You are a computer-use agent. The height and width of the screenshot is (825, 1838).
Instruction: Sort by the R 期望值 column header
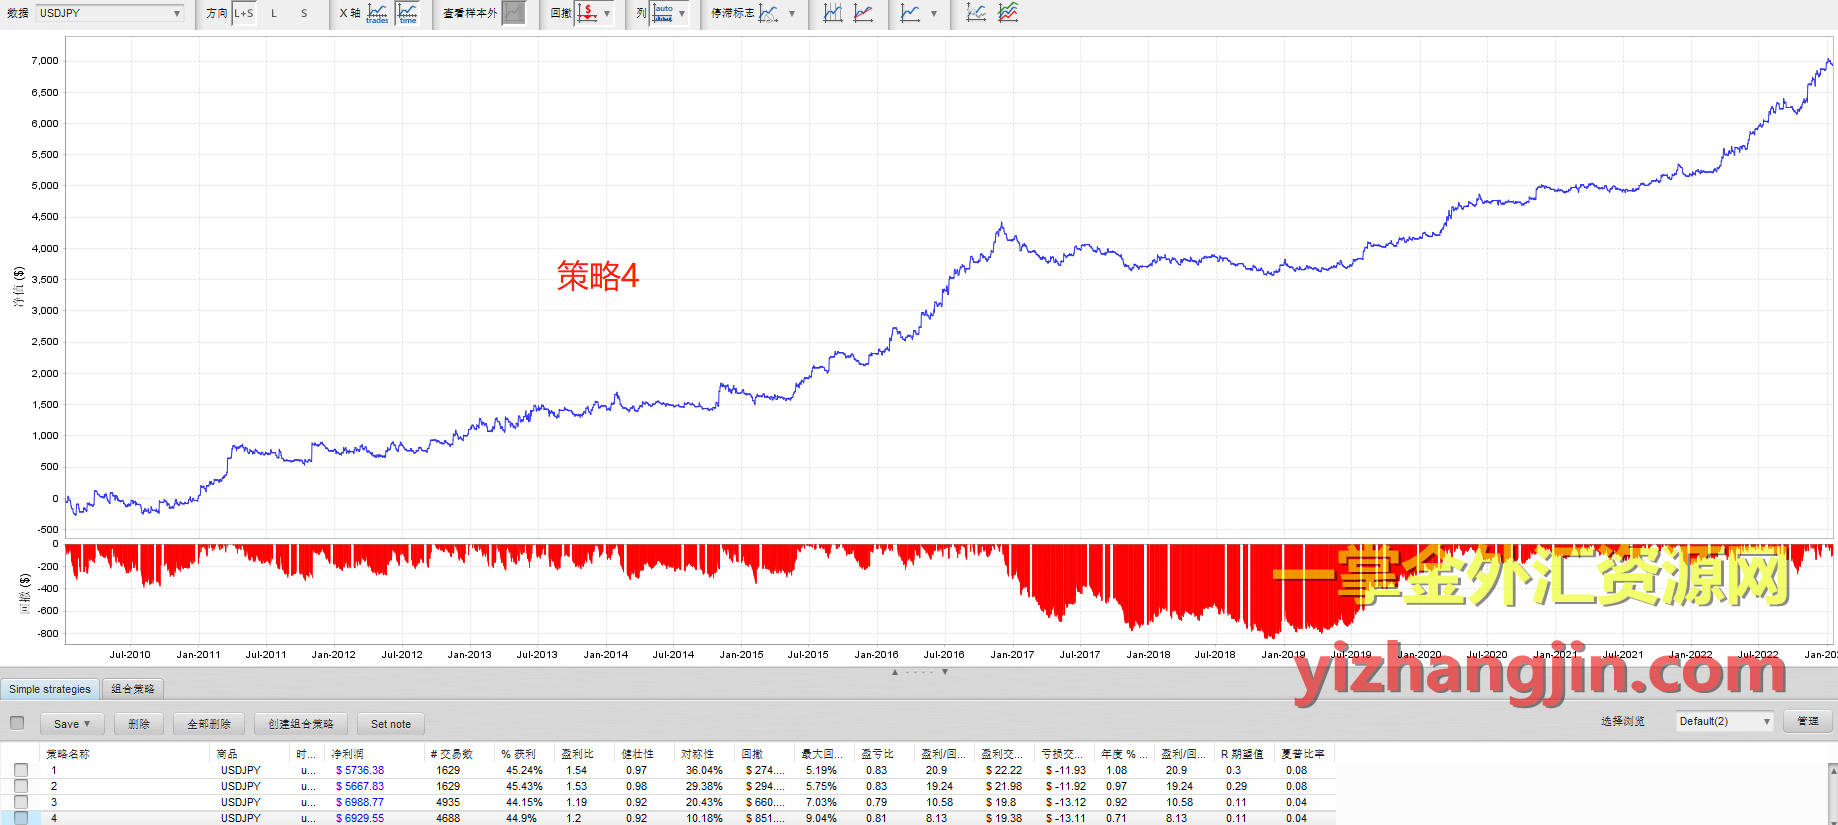pos(1243,754)
